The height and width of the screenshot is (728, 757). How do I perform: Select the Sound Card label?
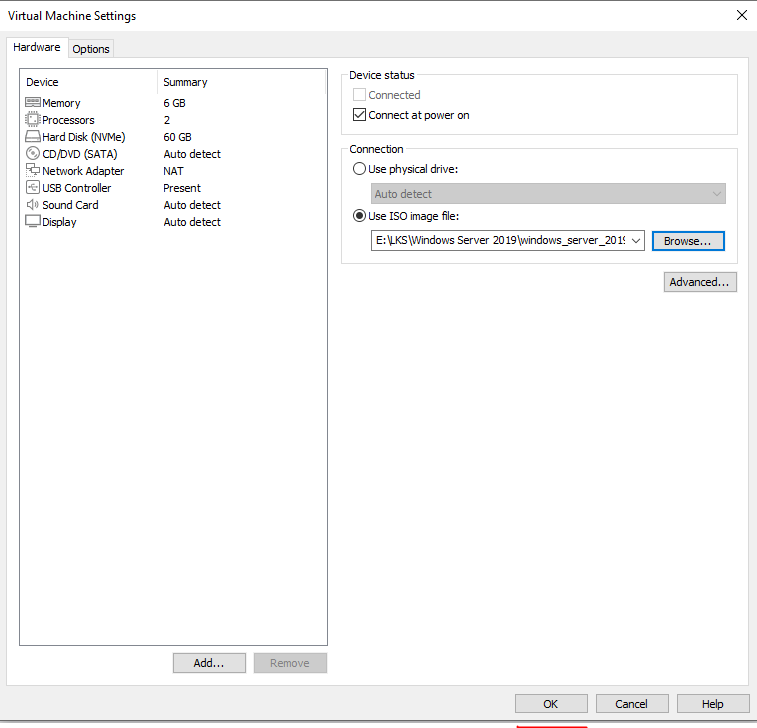[70, 205]
